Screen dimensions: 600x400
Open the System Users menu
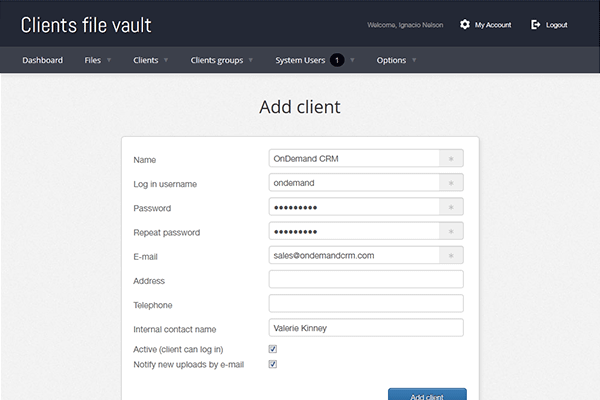point(300,60)
